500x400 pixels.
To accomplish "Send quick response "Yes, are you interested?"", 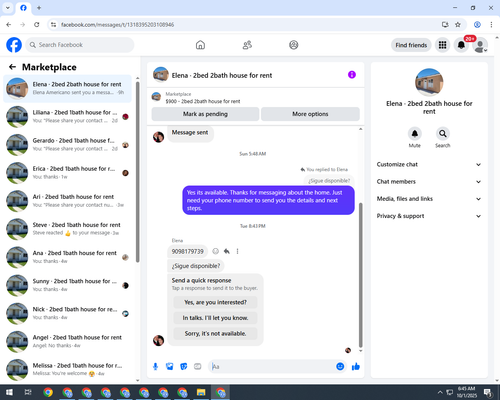I will (x=215, y=302).
